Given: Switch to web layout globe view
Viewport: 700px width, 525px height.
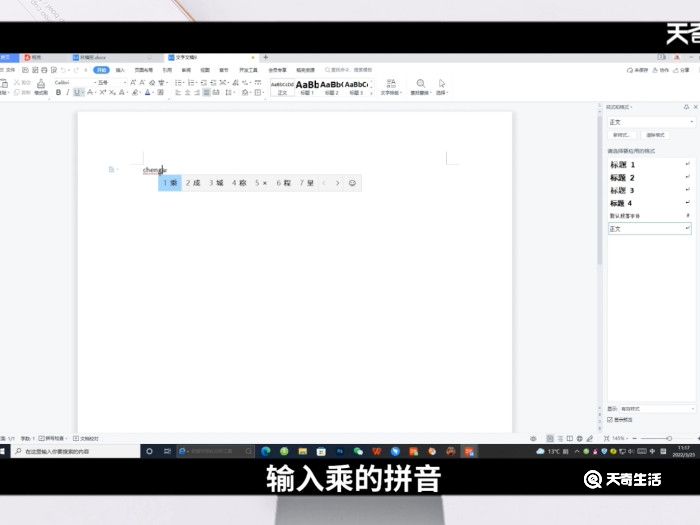Looking at the screenshot, I should (x=579, y=438).
